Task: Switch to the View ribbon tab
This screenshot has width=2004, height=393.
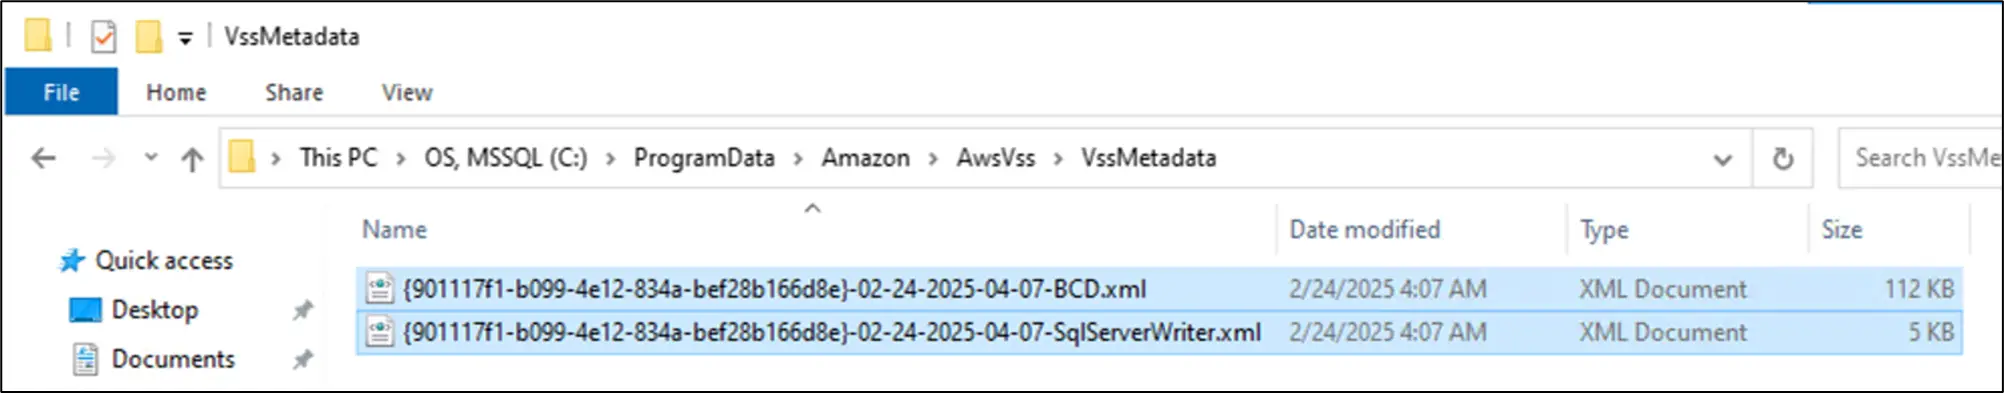Action: [407, 92]
